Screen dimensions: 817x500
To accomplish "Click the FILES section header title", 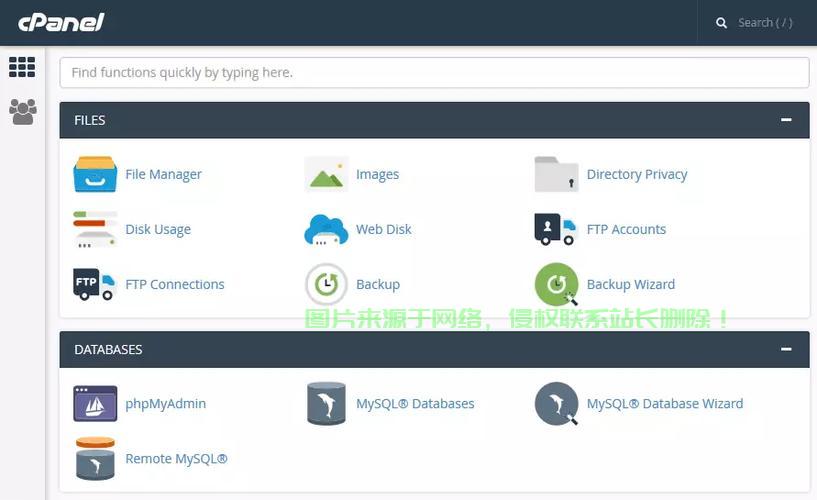I will pos(90,120).
